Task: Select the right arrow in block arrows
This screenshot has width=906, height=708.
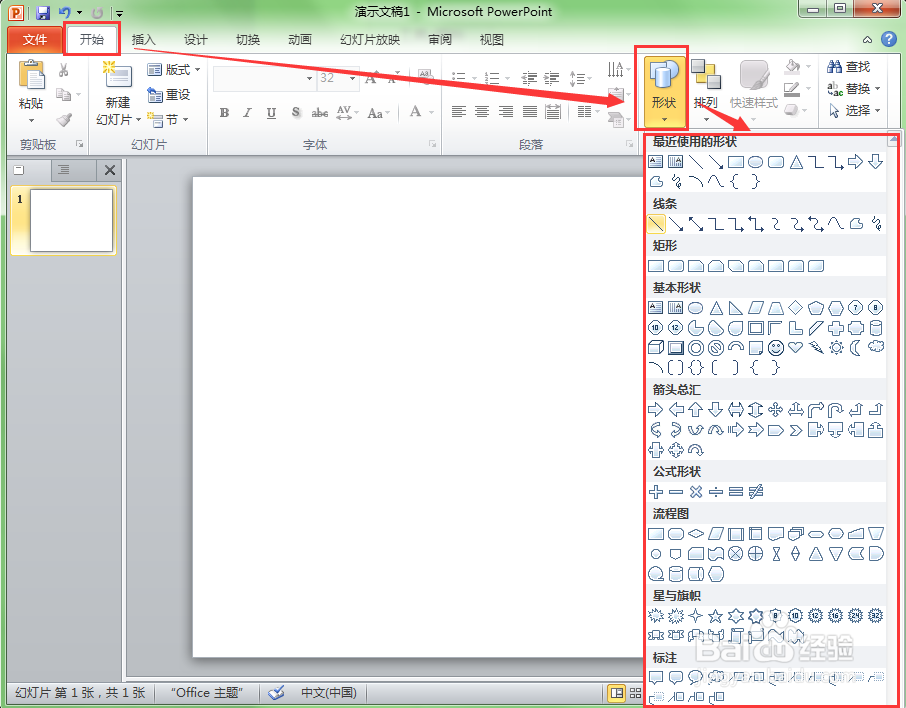Action: tap(655, 410)
